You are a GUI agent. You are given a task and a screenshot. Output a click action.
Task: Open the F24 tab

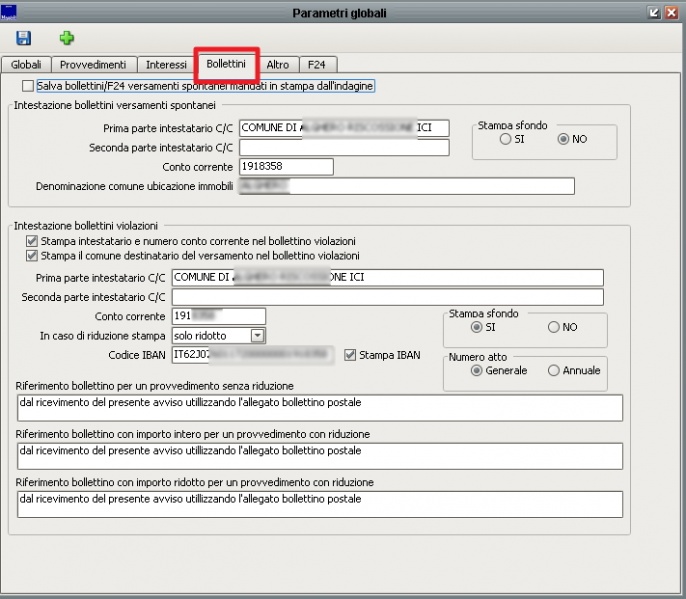[317, 64]
